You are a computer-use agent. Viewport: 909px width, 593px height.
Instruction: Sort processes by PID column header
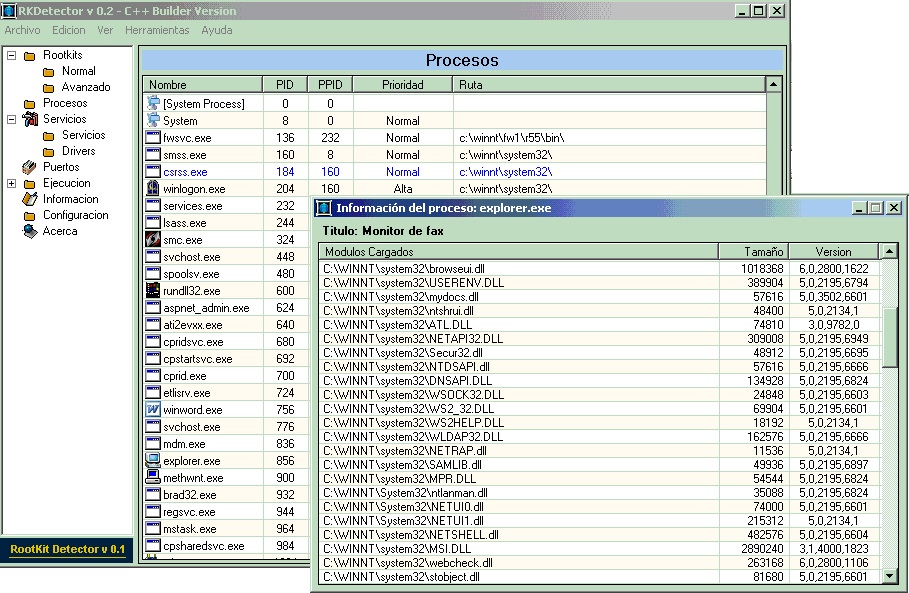(284, 85)
